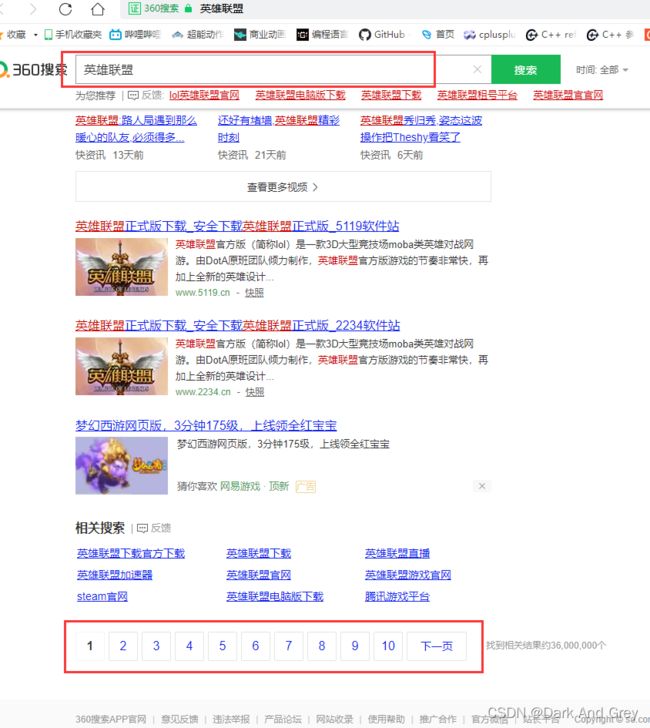This screenshot has height=728, width=650.
Task: Open the 手机收藏夹 bookmark
Action: point(72,34)
